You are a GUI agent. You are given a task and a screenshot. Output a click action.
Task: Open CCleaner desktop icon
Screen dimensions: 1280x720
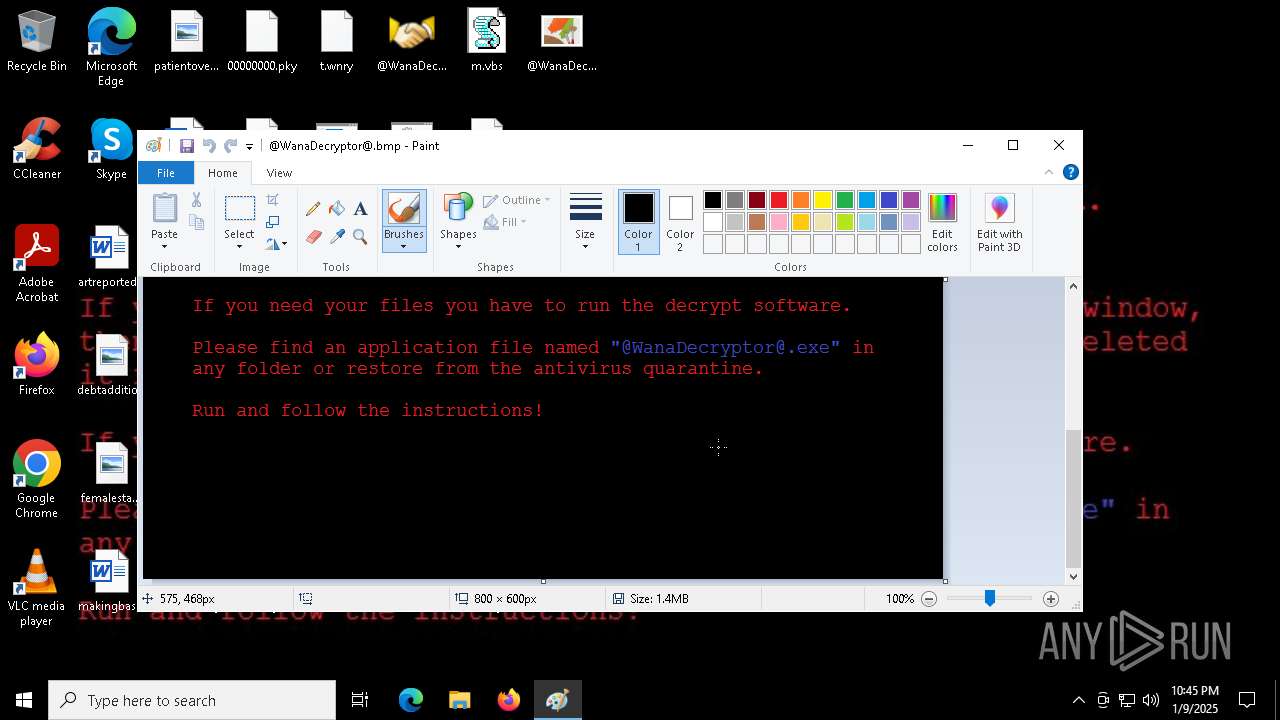[37, 150]
